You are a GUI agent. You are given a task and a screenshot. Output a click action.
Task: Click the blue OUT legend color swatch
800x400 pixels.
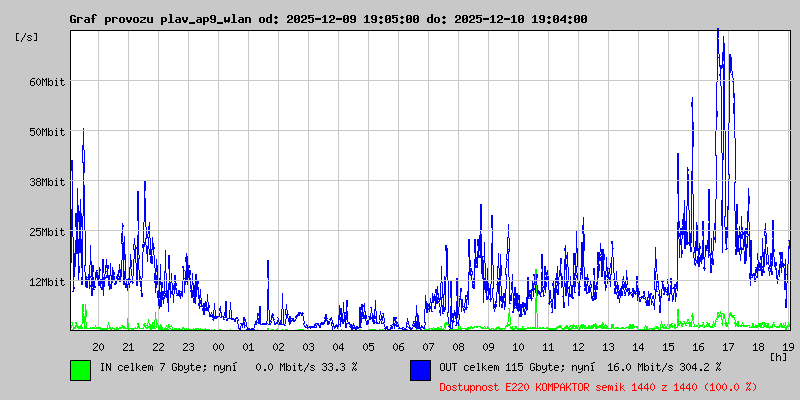tap(420, 370)
